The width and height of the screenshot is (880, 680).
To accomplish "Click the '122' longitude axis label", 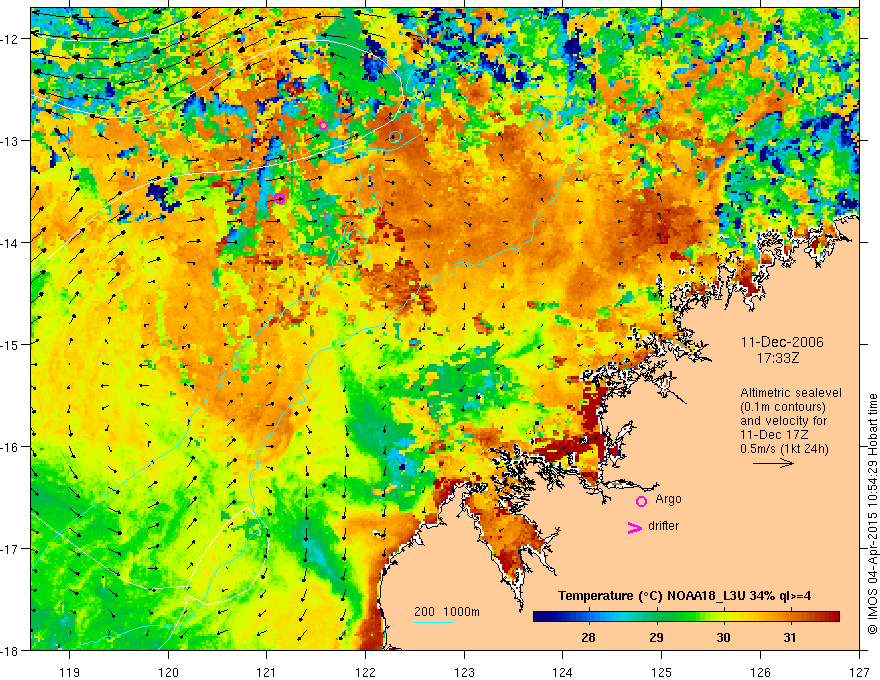I will 365,672.
